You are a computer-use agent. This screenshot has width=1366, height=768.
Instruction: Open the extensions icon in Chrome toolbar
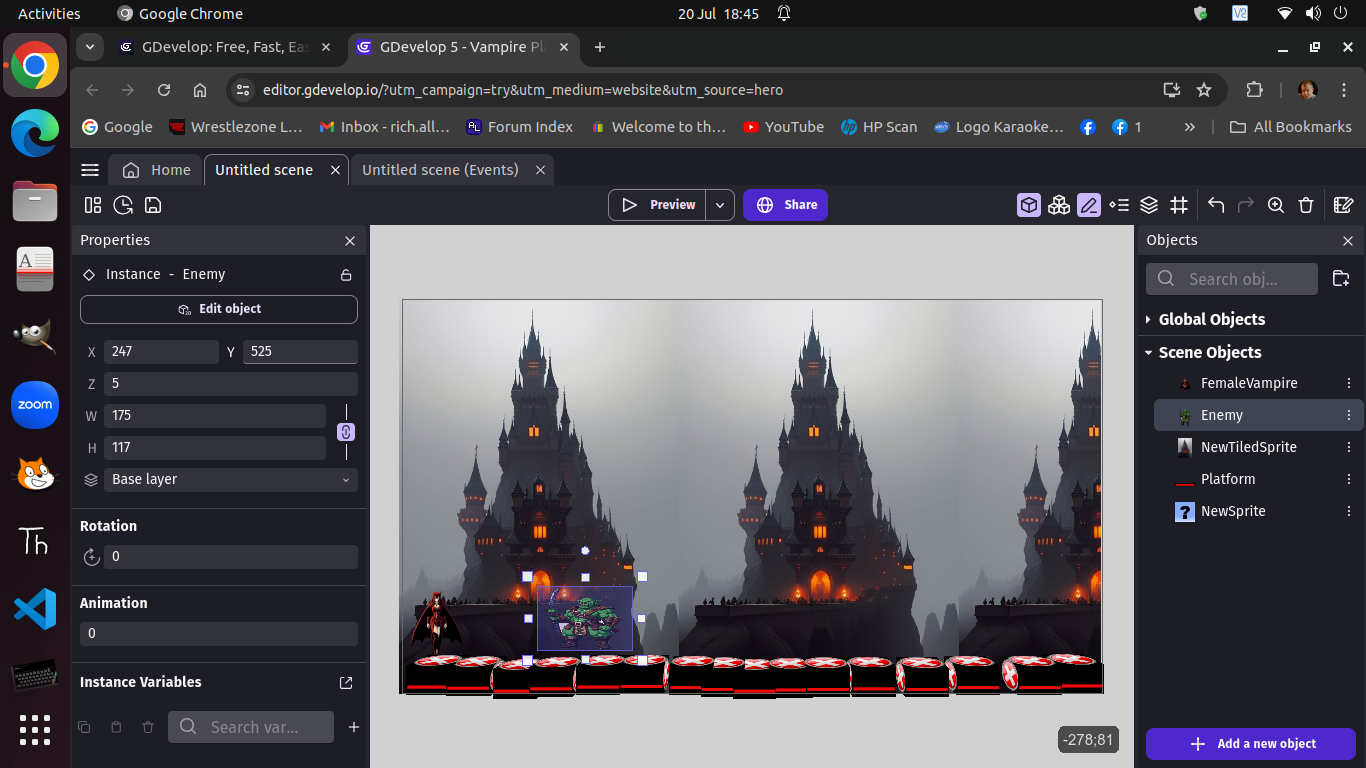(1254, 89)
